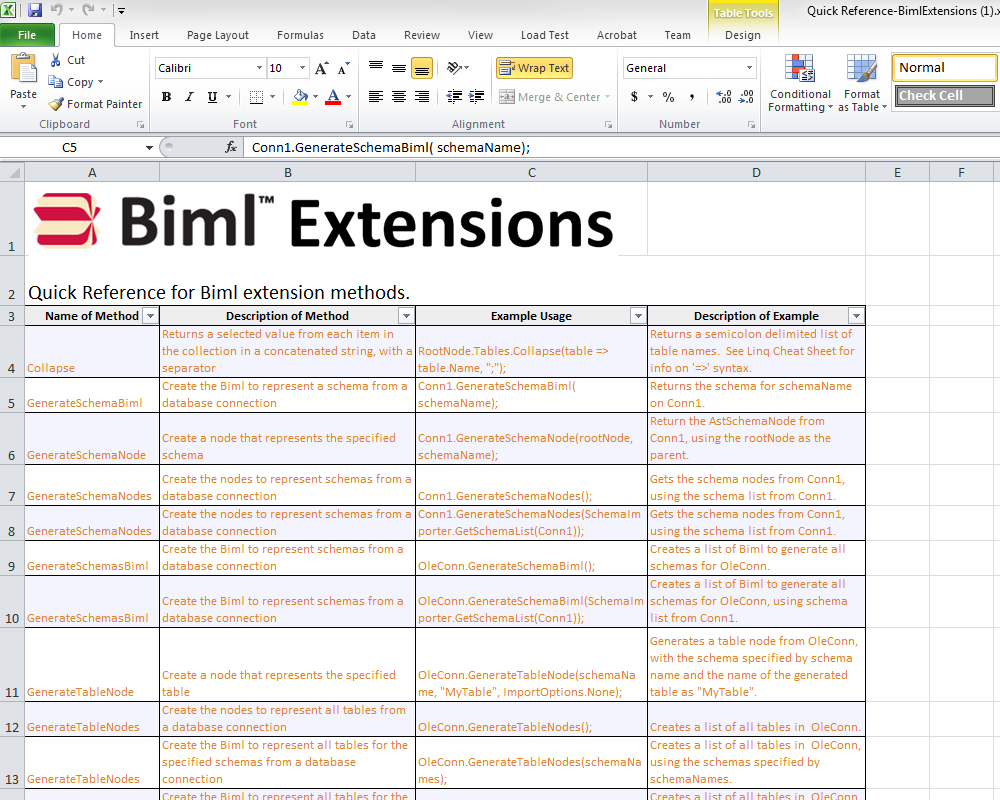
Task: Click the Top Align icon
Action: [376, 68]
